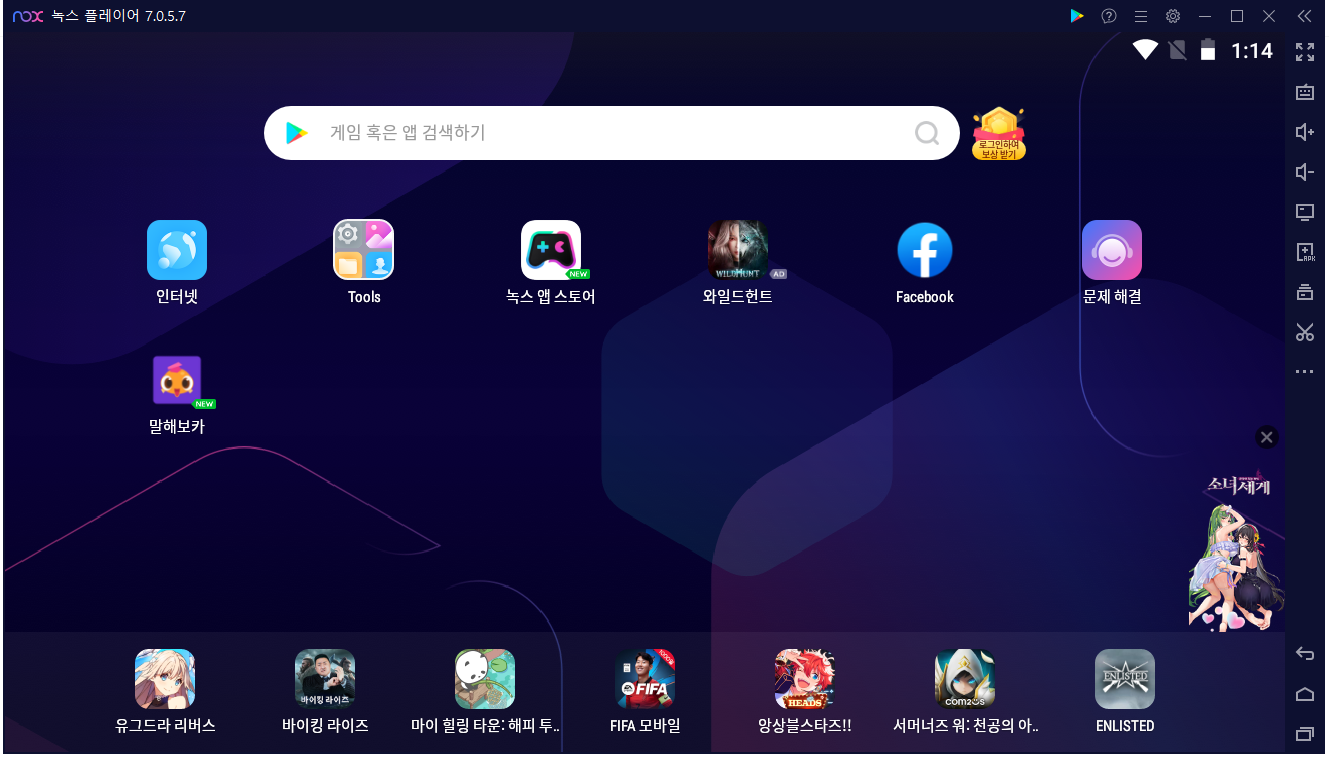The height and width of the screenshot is (760, 1329).
Task: Open the 문제 해결 support app
Action: point(1112,250)
